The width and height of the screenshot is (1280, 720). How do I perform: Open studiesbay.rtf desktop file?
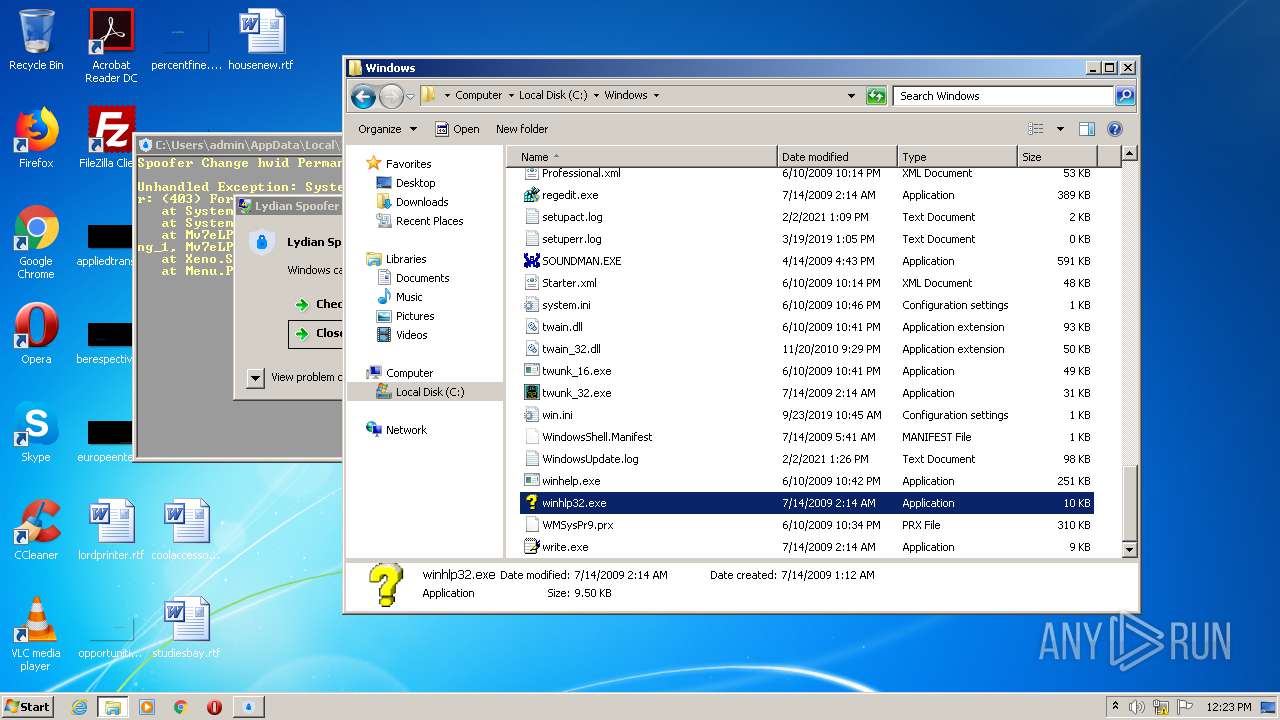pos(186,628)
